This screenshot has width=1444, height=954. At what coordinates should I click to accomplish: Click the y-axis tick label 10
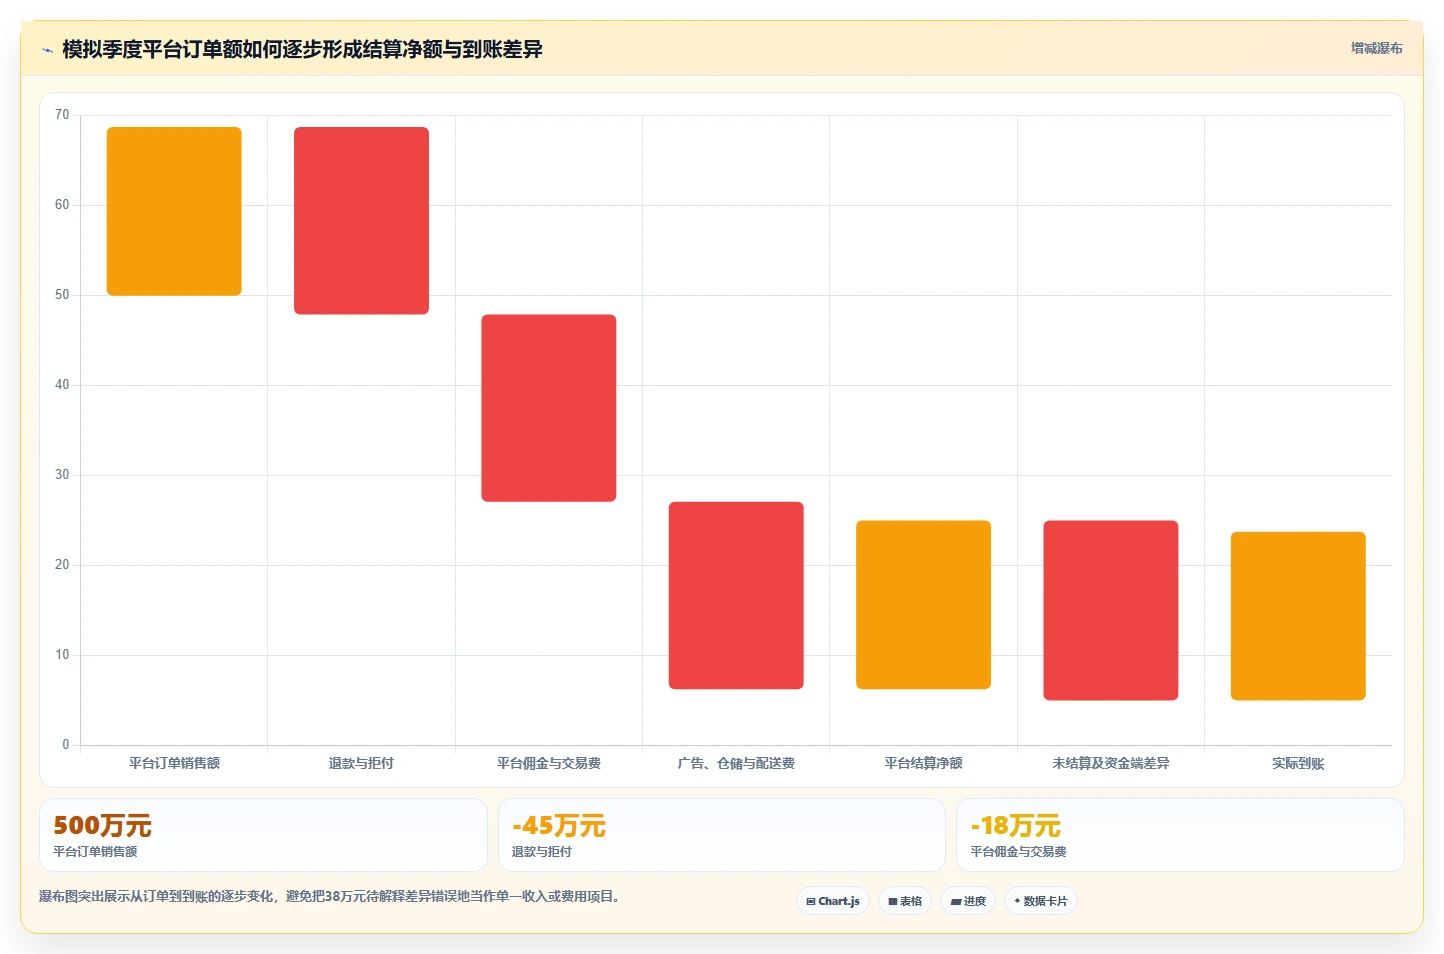point(62,655)
